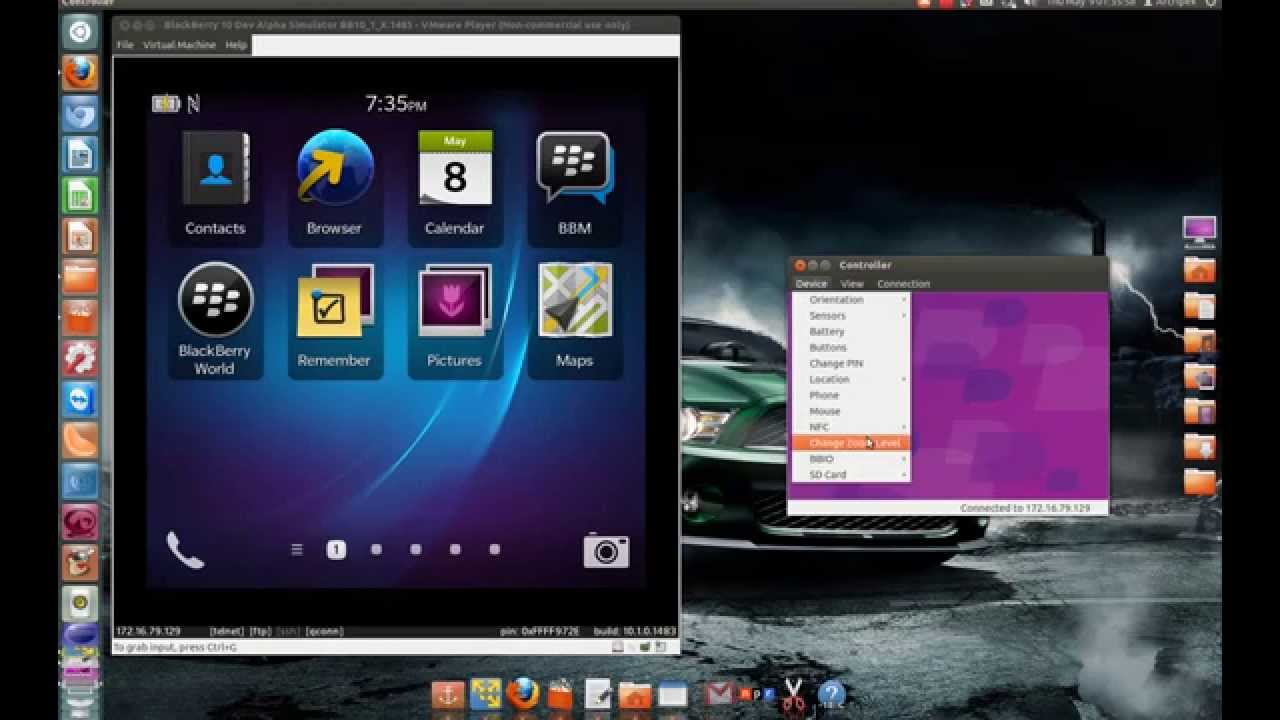This screenshot has width=1280, height=720.
Task: Click the ftp link in simulator status bar
Action: [x=260, y=631]
